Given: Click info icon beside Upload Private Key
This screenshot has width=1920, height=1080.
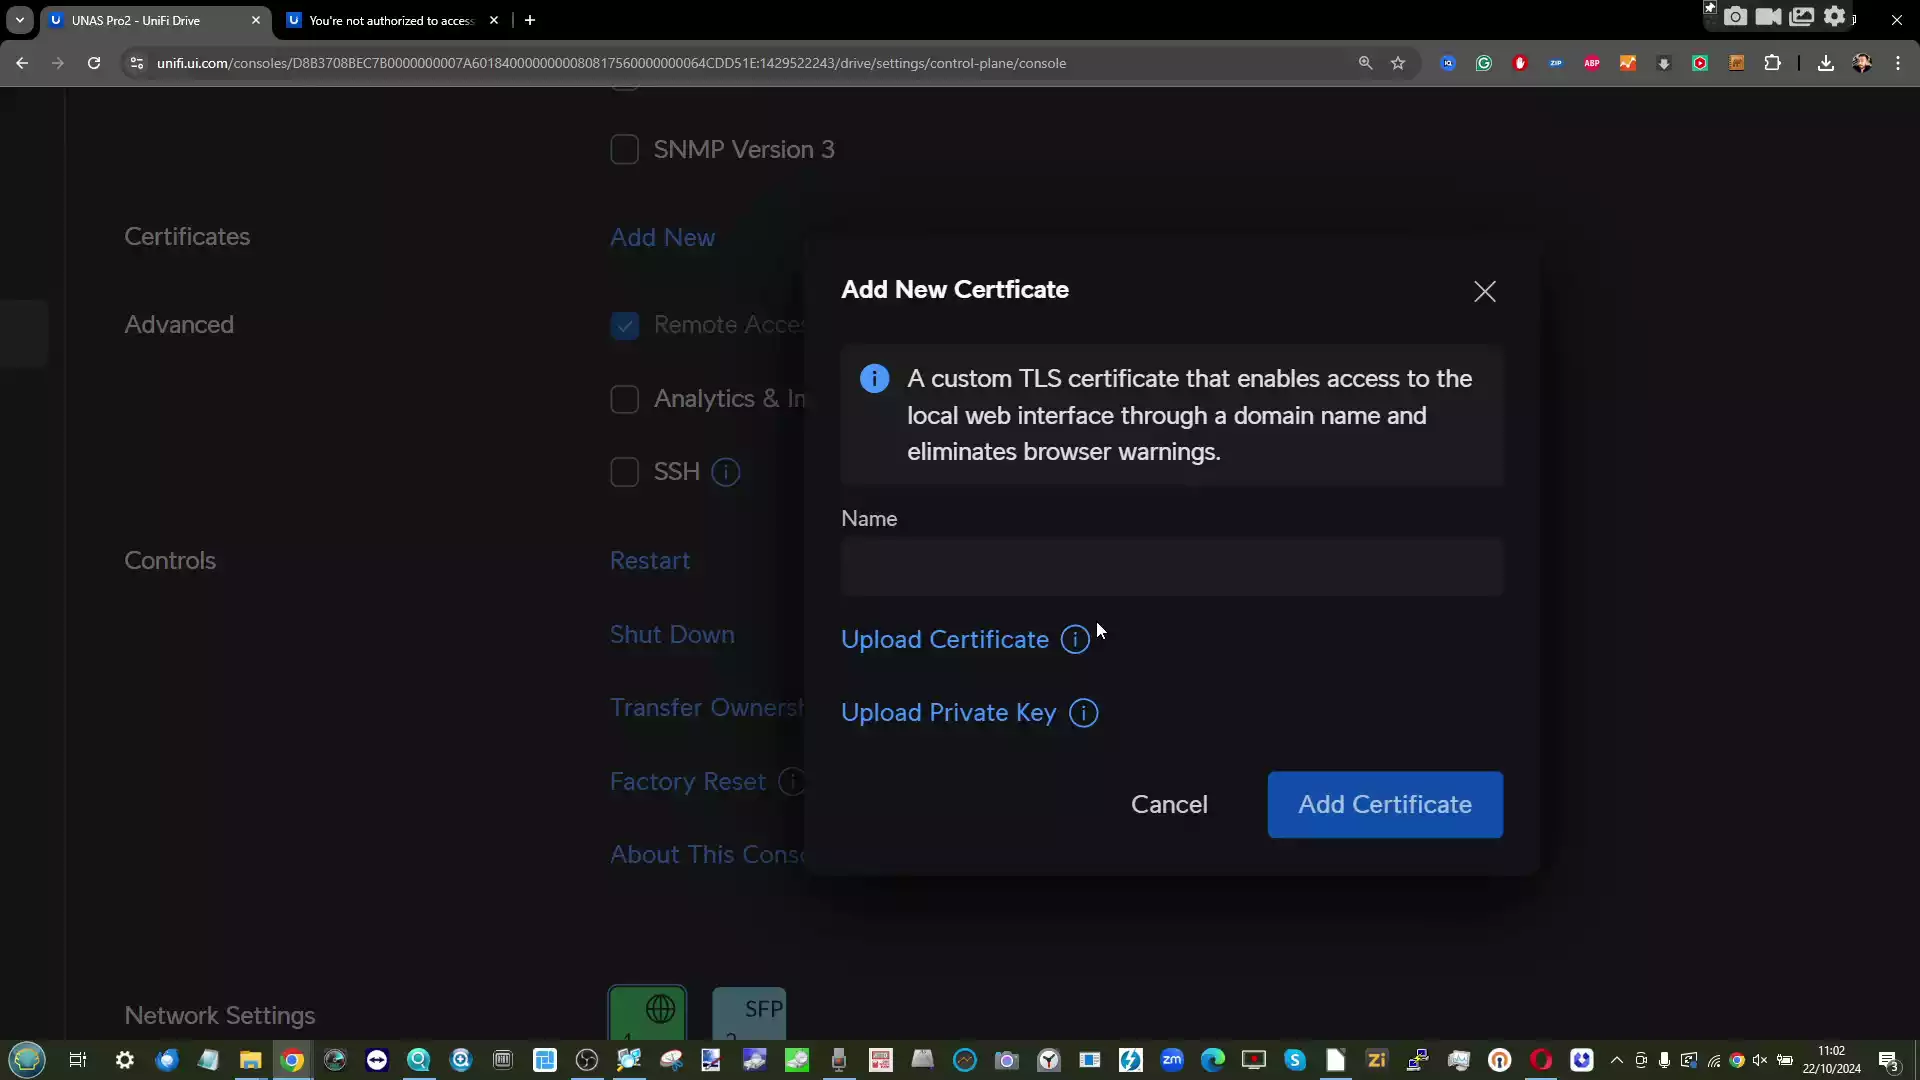Looking at the screenshot, I should click(x=1083, y=713).
